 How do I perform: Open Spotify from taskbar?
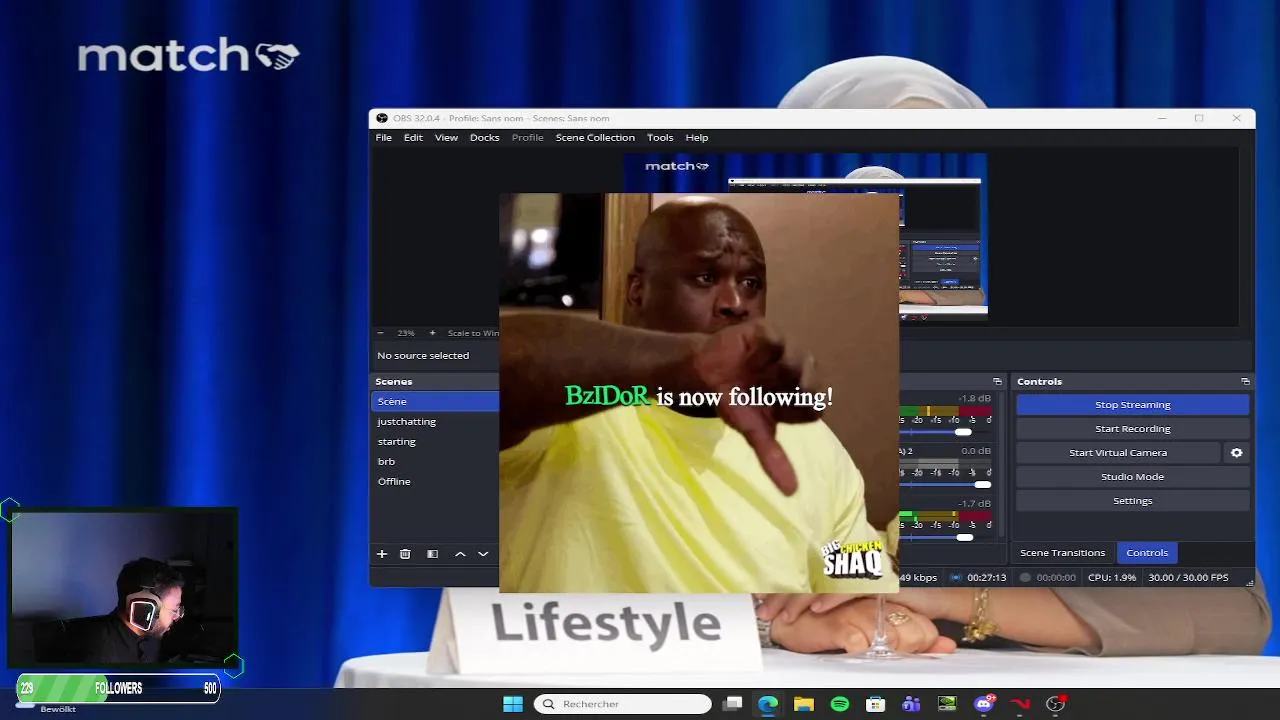coord(840,704)
